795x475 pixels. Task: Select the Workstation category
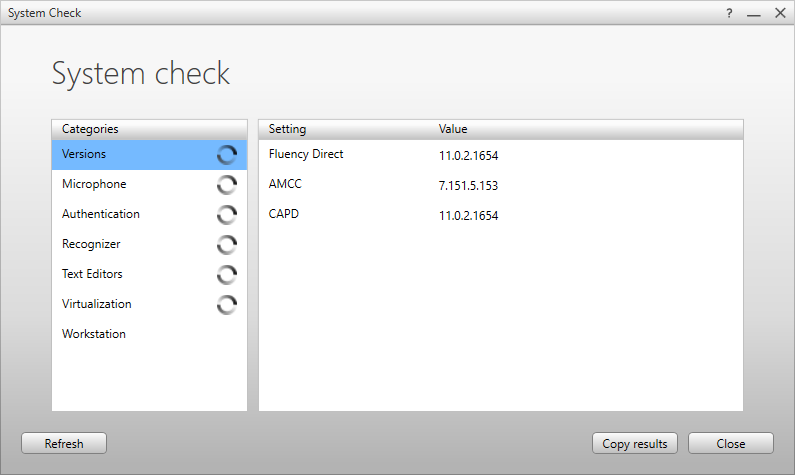point(94,335)
